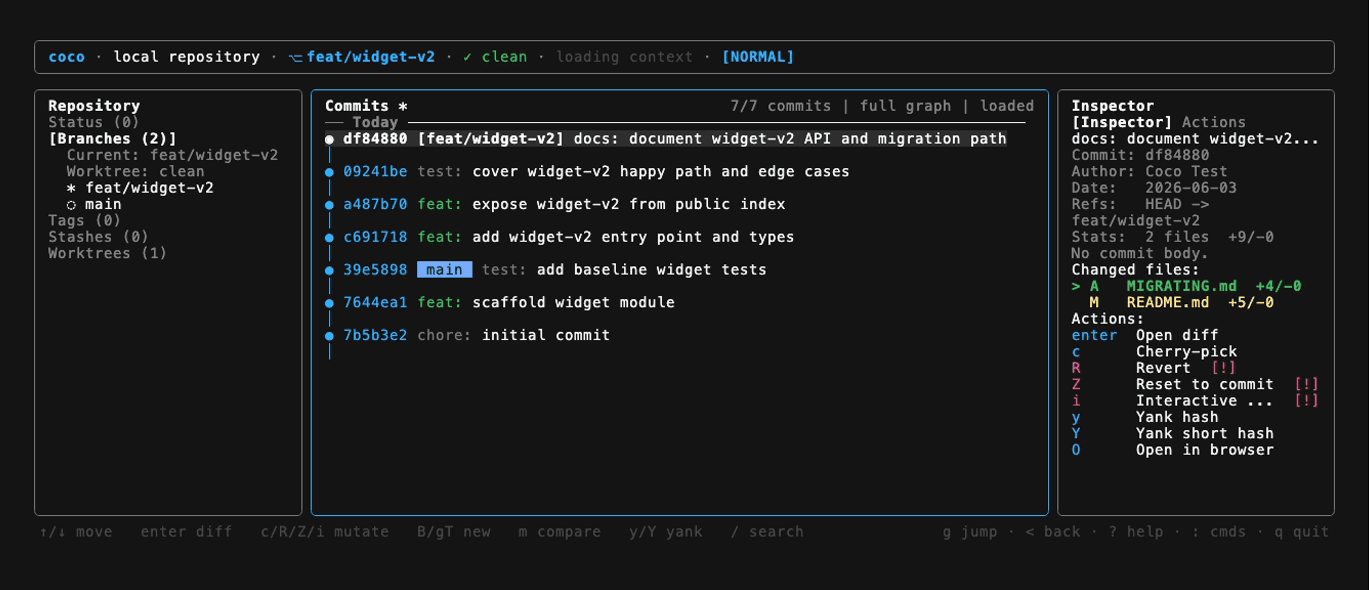Click the / search hint in footer

click(x=766, y=532)
